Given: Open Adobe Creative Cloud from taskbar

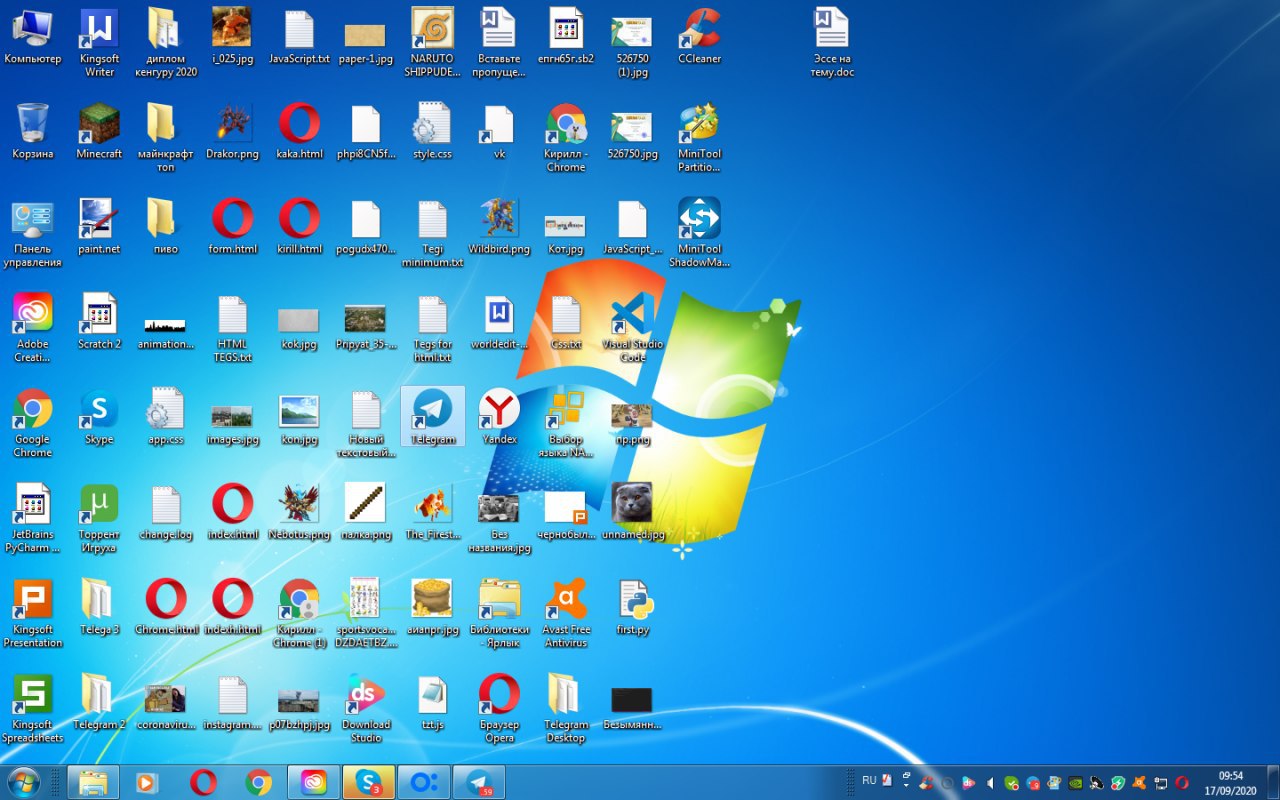Looking at the screenshot, I should point(313,782).
